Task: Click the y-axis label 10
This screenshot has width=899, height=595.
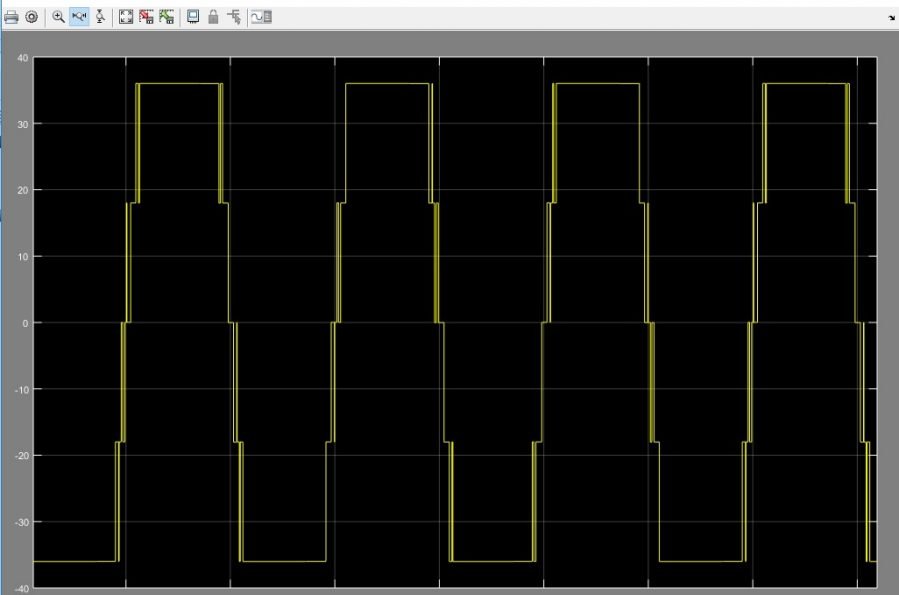Action: click(22, 257)
